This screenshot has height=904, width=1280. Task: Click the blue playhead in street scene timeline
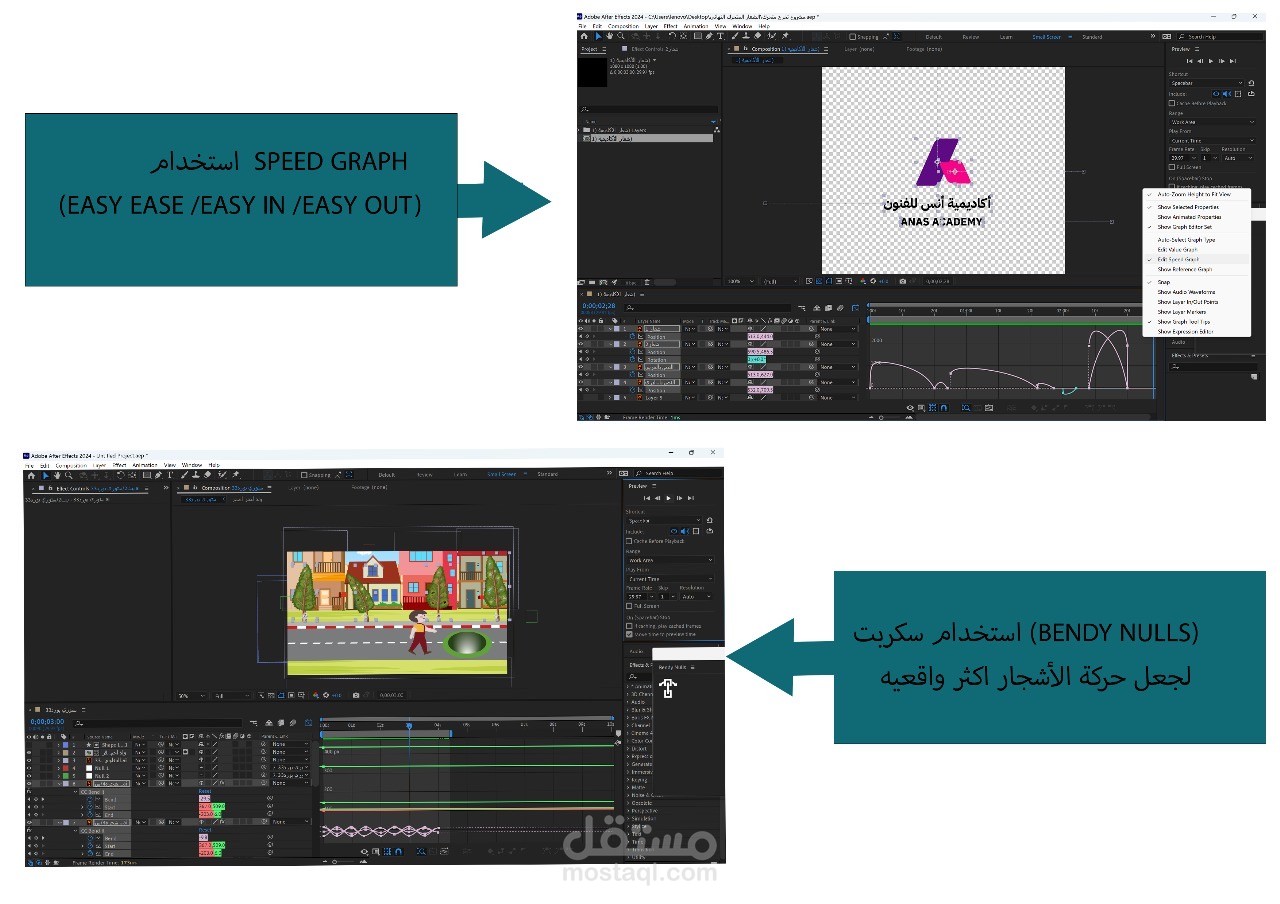point(409,726)
